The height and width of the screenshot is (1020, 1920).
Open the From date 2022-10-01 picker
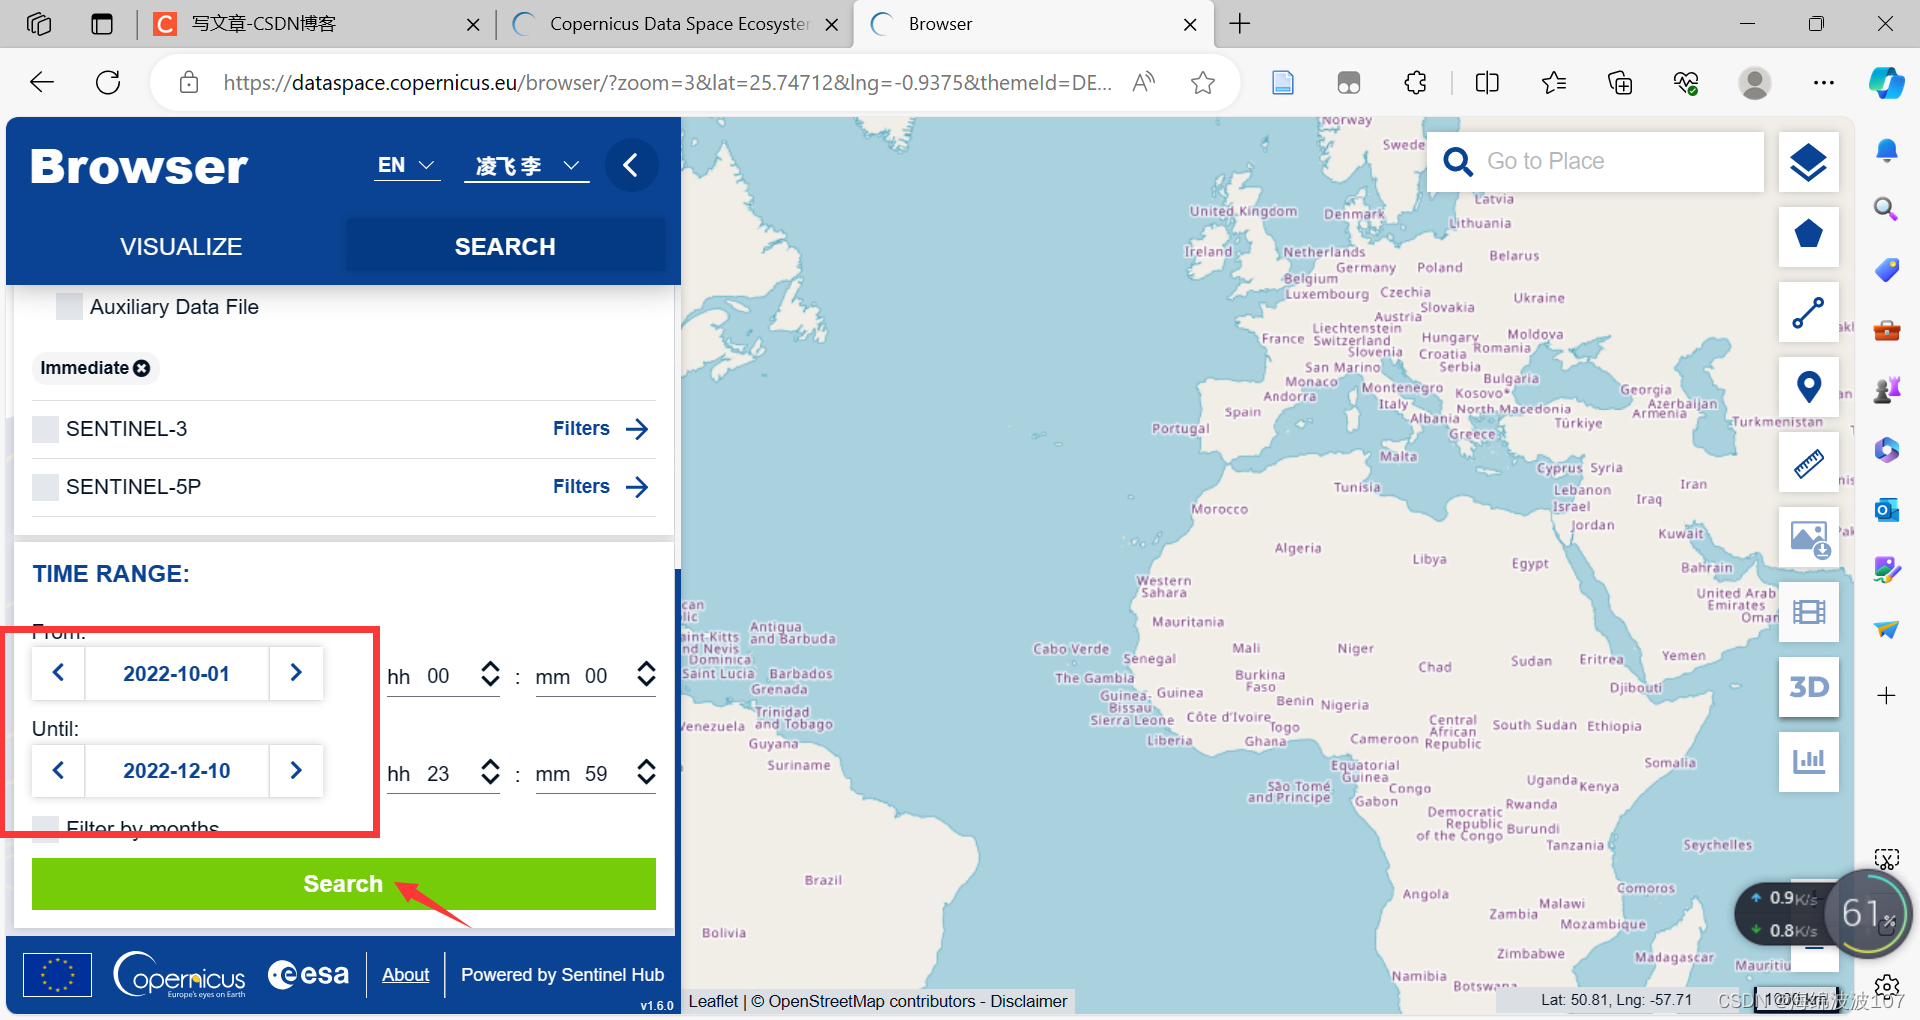[177, 673]
